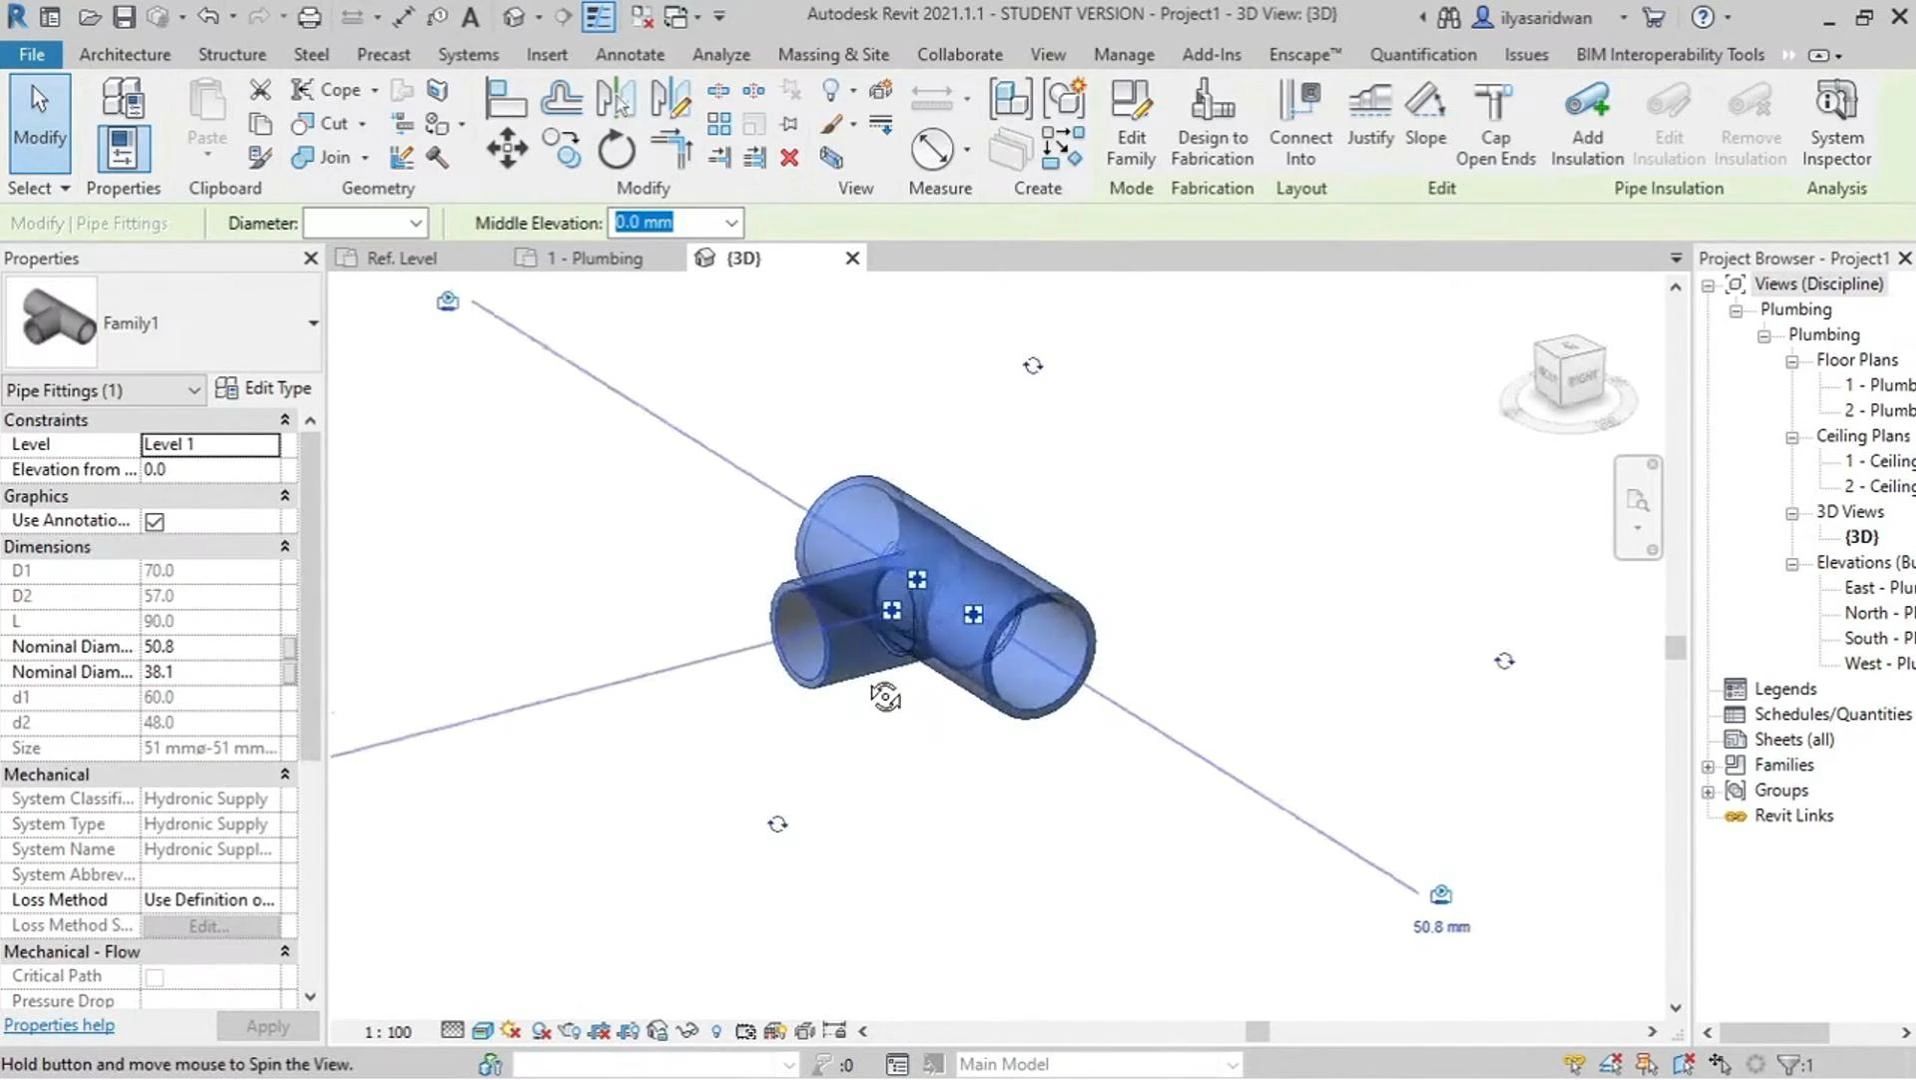Toggle the Use Annotation Scale checkbox
1916x1080 pixels.
click(154, 521)
